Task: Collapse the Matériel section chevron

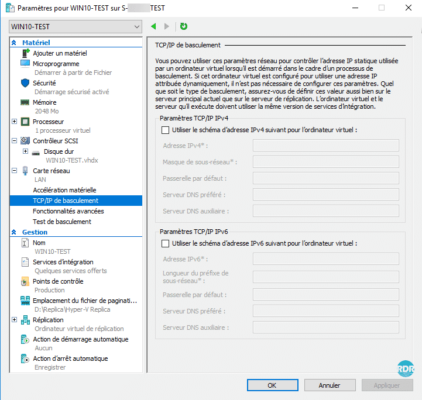Action: coord(14,42)
